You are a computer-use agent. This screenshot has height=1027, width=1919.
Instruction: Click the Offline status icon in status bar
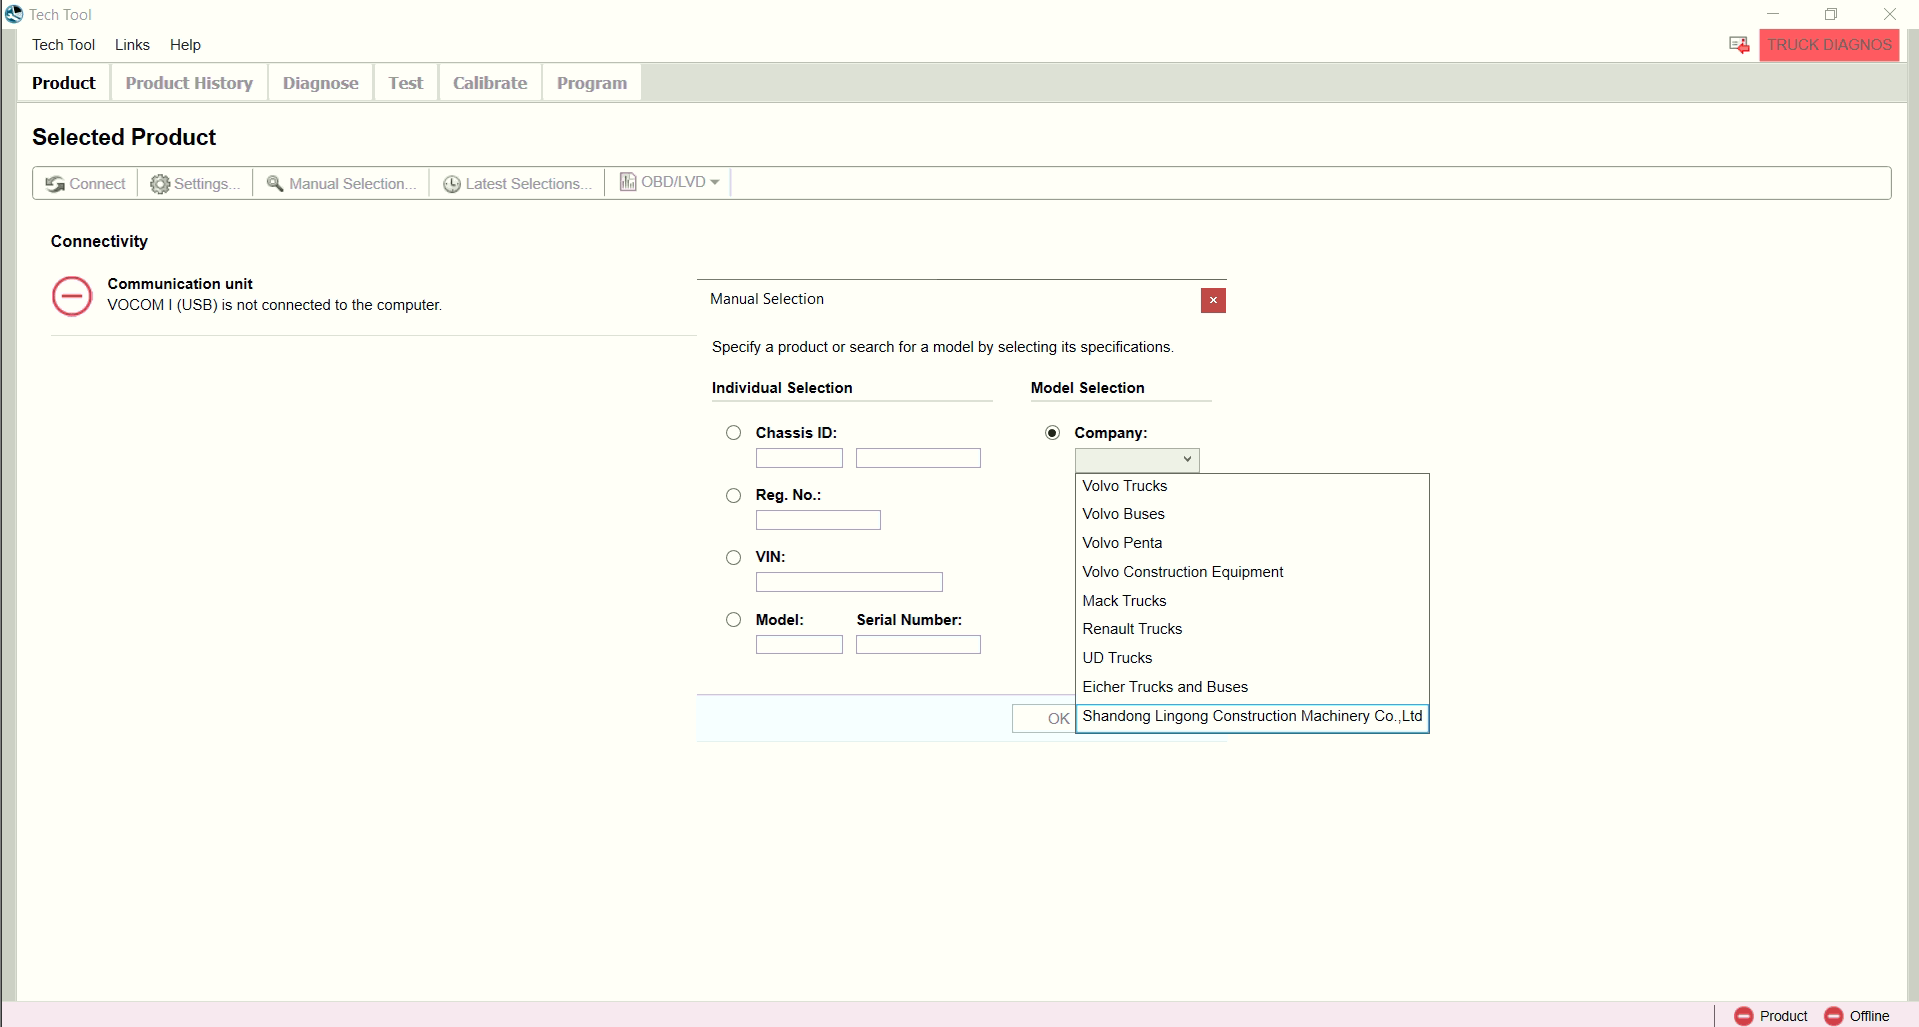pyautogui.click(x=1834, y=1016)
